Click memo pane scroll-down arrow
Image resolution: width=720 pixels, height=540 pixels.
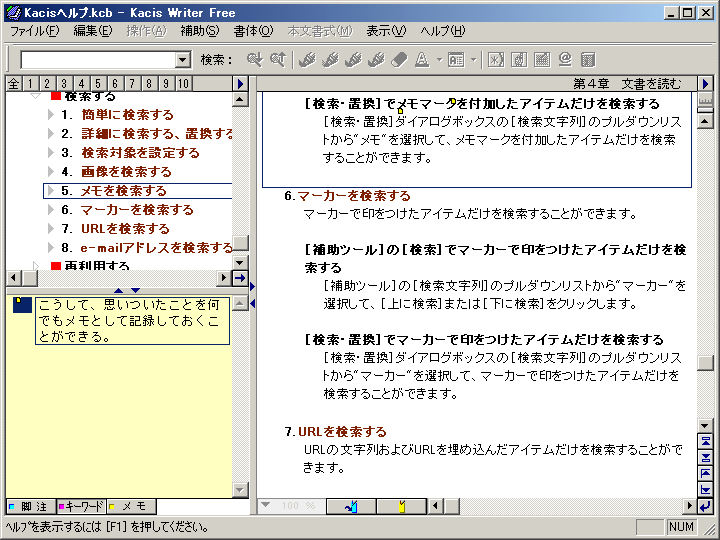click(240, 489)
